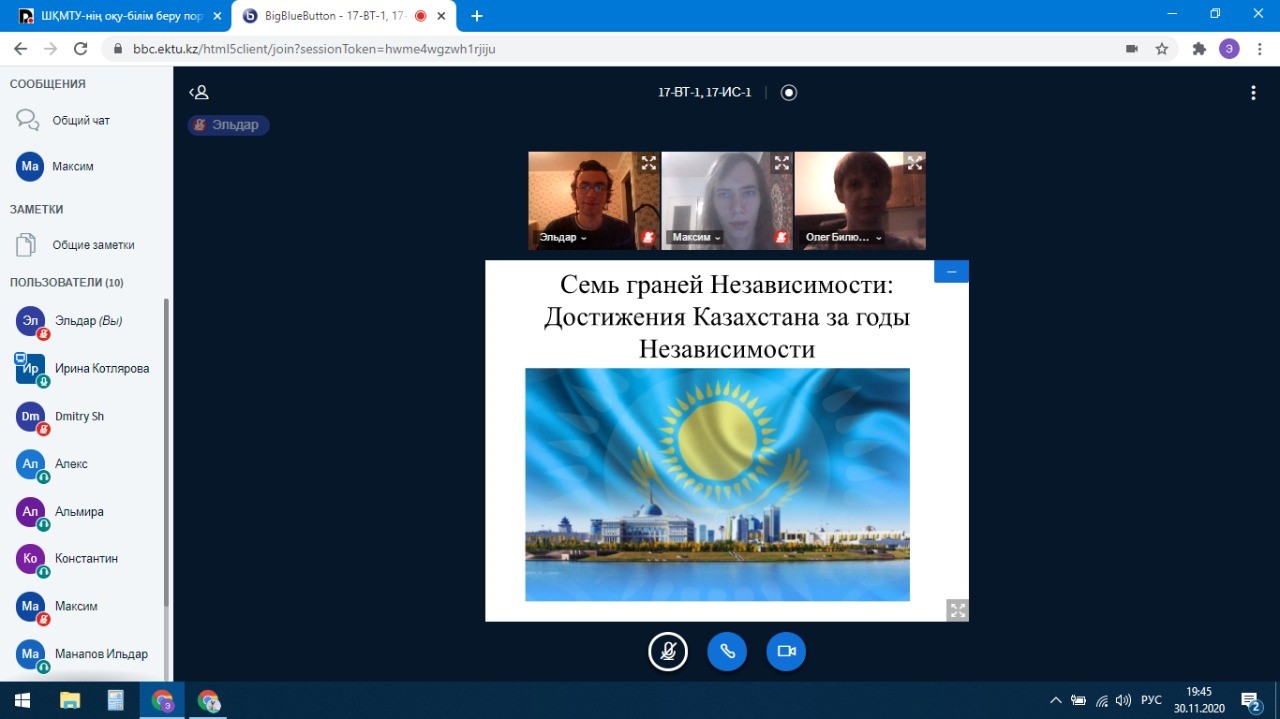Unmute the microphone
The height and width of the screenshot is (719, 1280).
coord(668,652)
